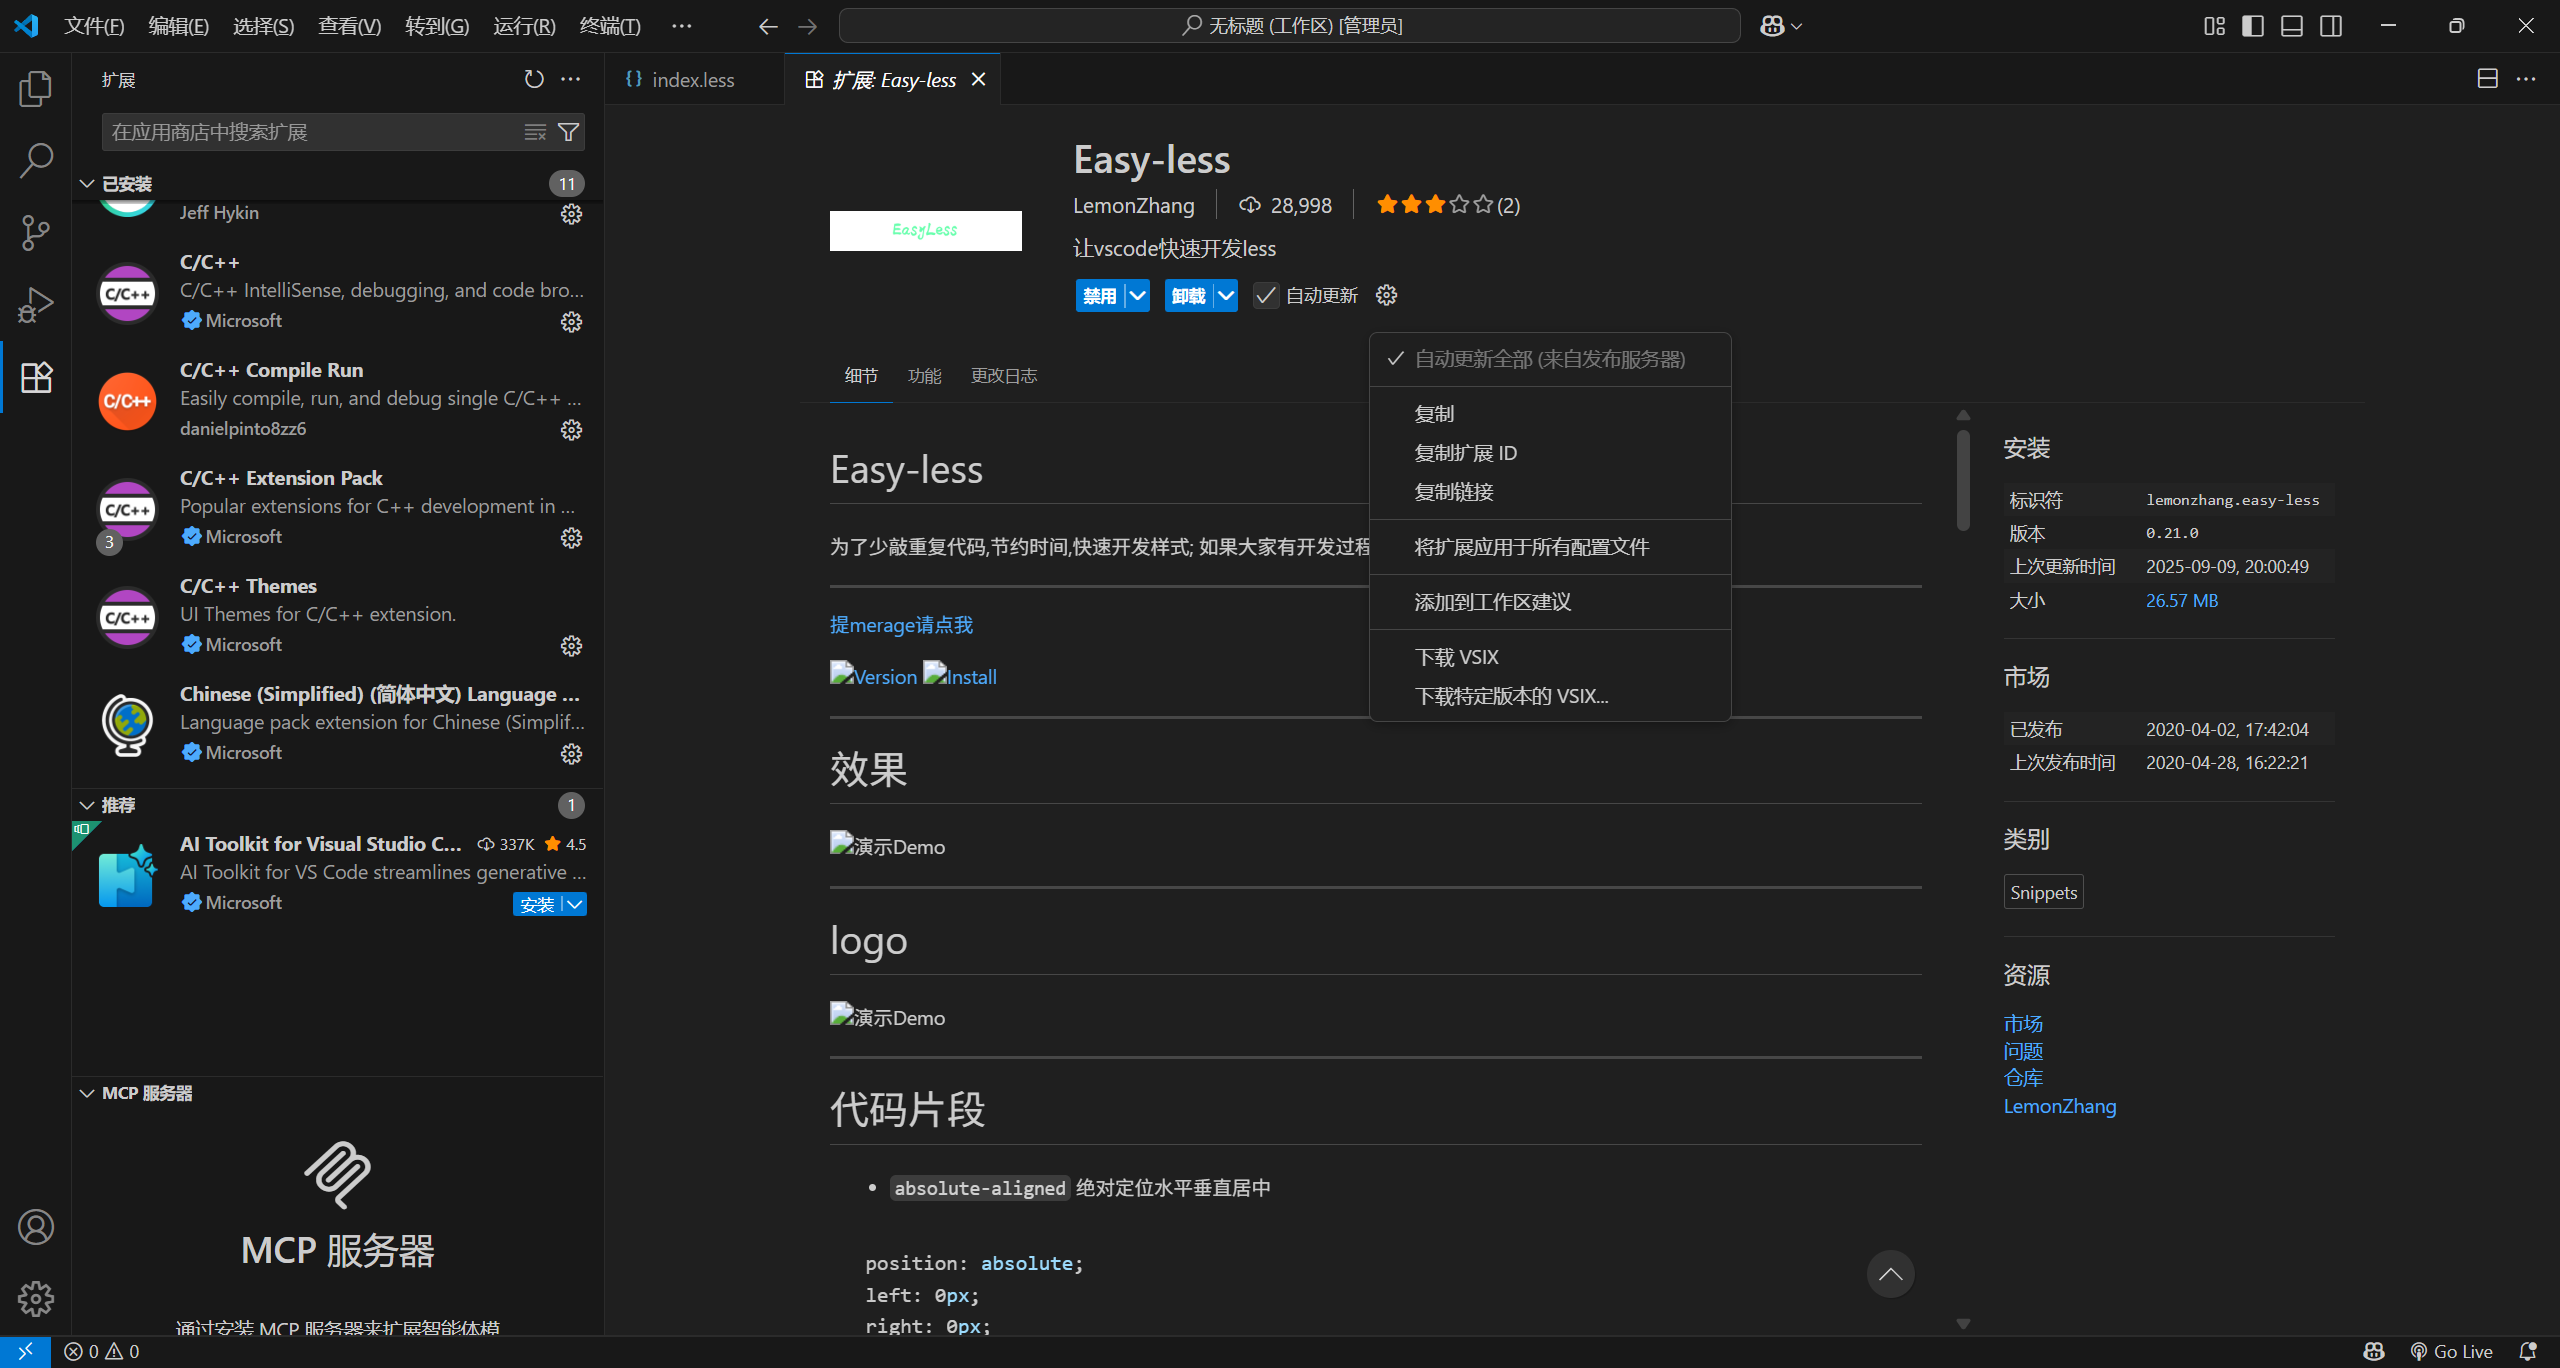Open Source Control view icon
2560x1368 pixels.
(36, 233)
